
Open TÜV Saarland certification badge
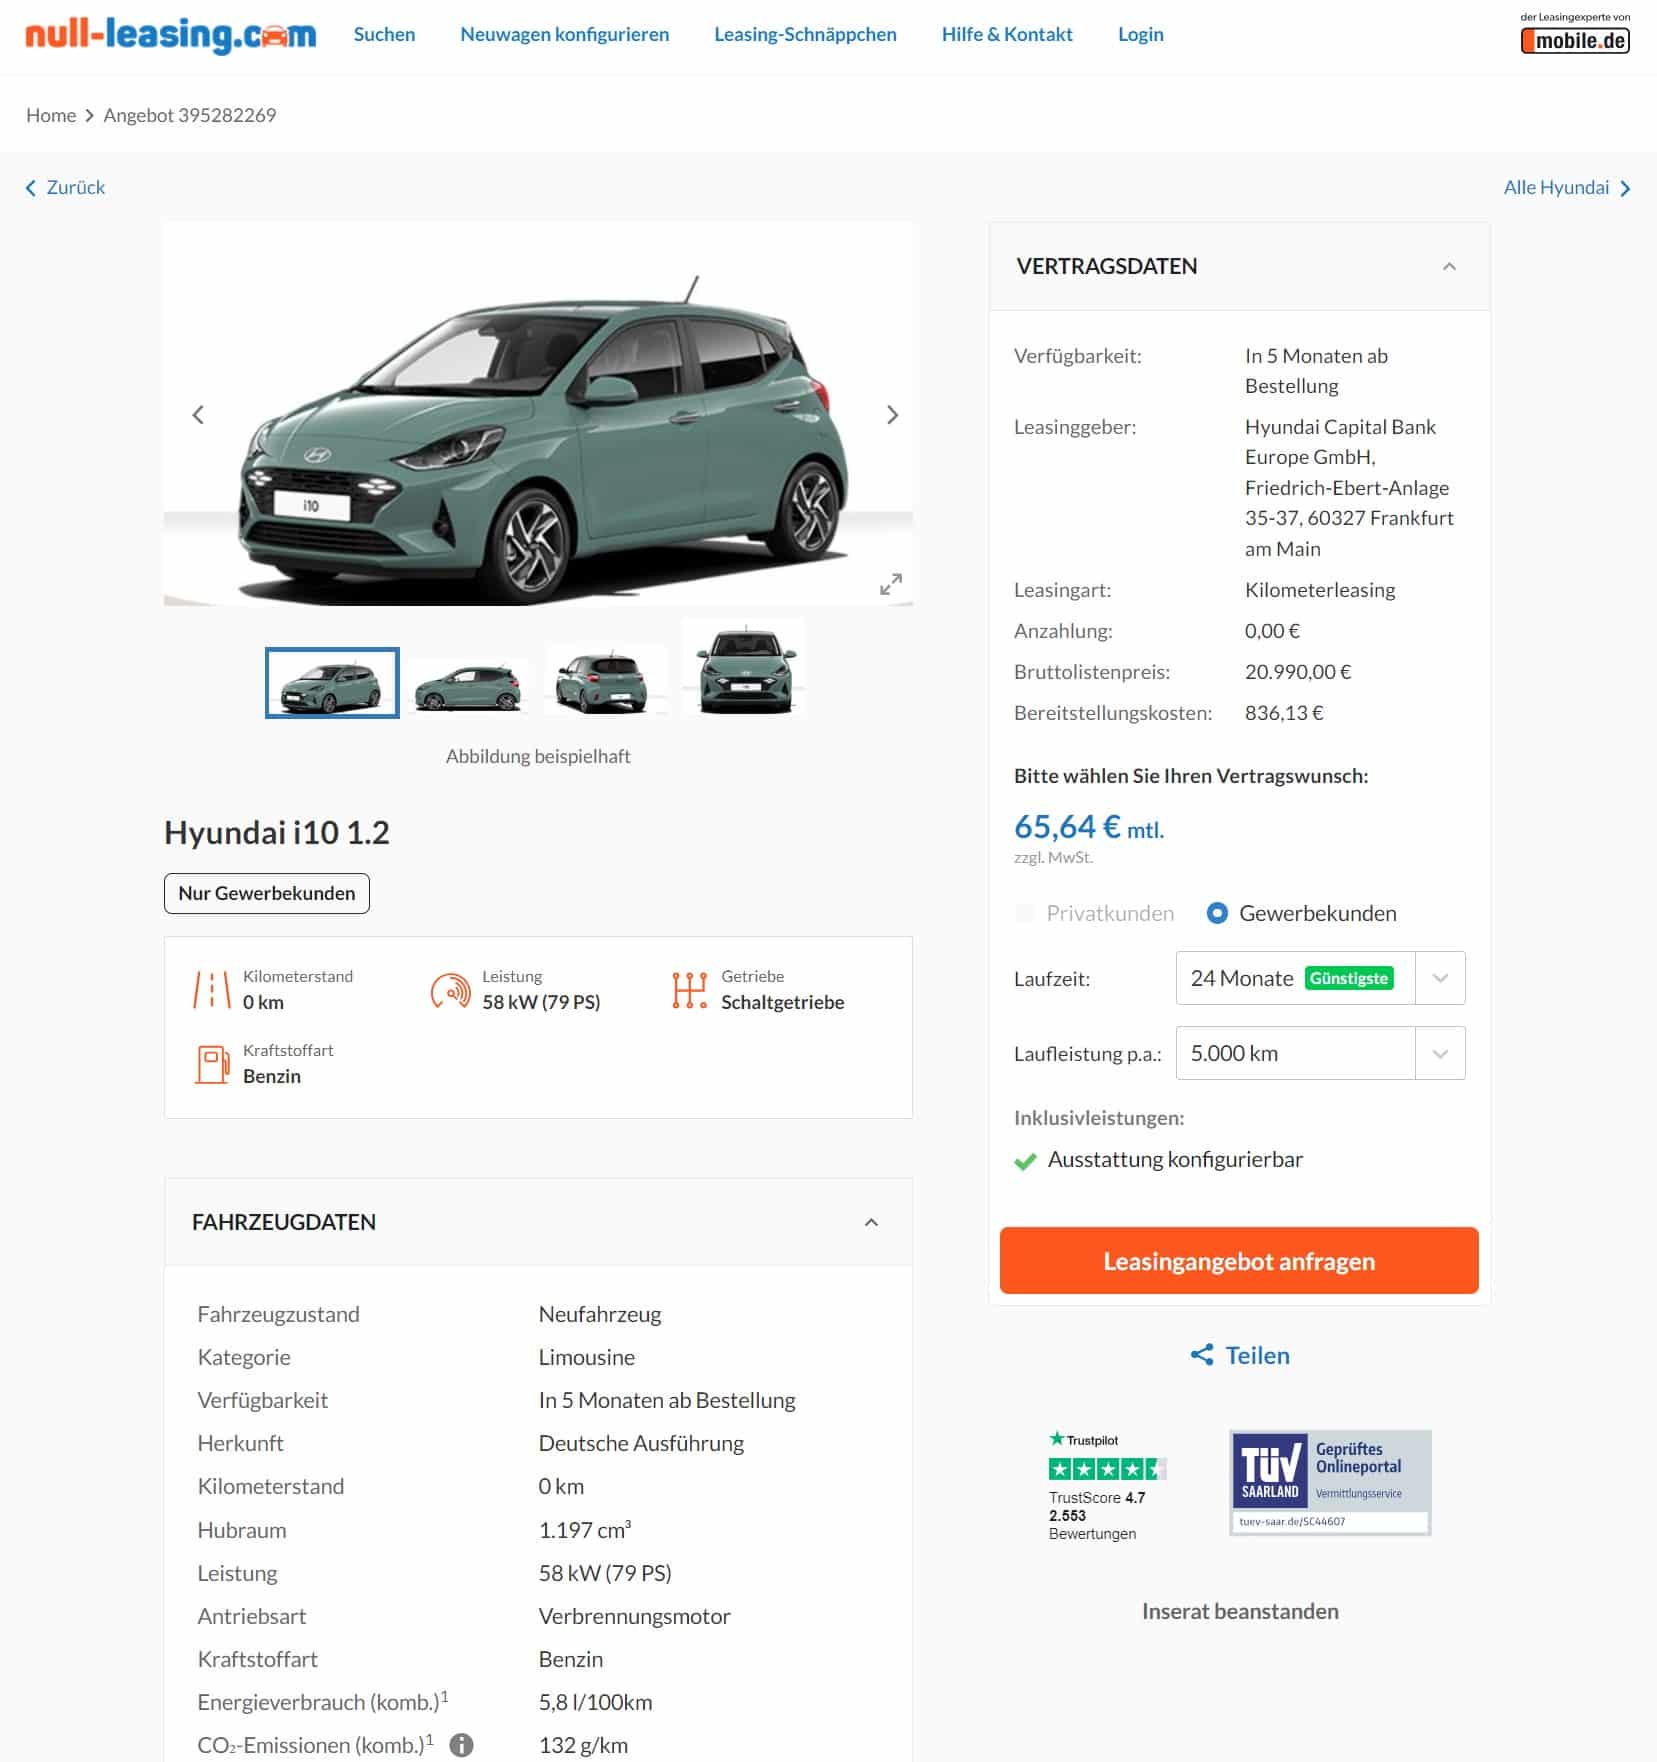(1330, 1482)
